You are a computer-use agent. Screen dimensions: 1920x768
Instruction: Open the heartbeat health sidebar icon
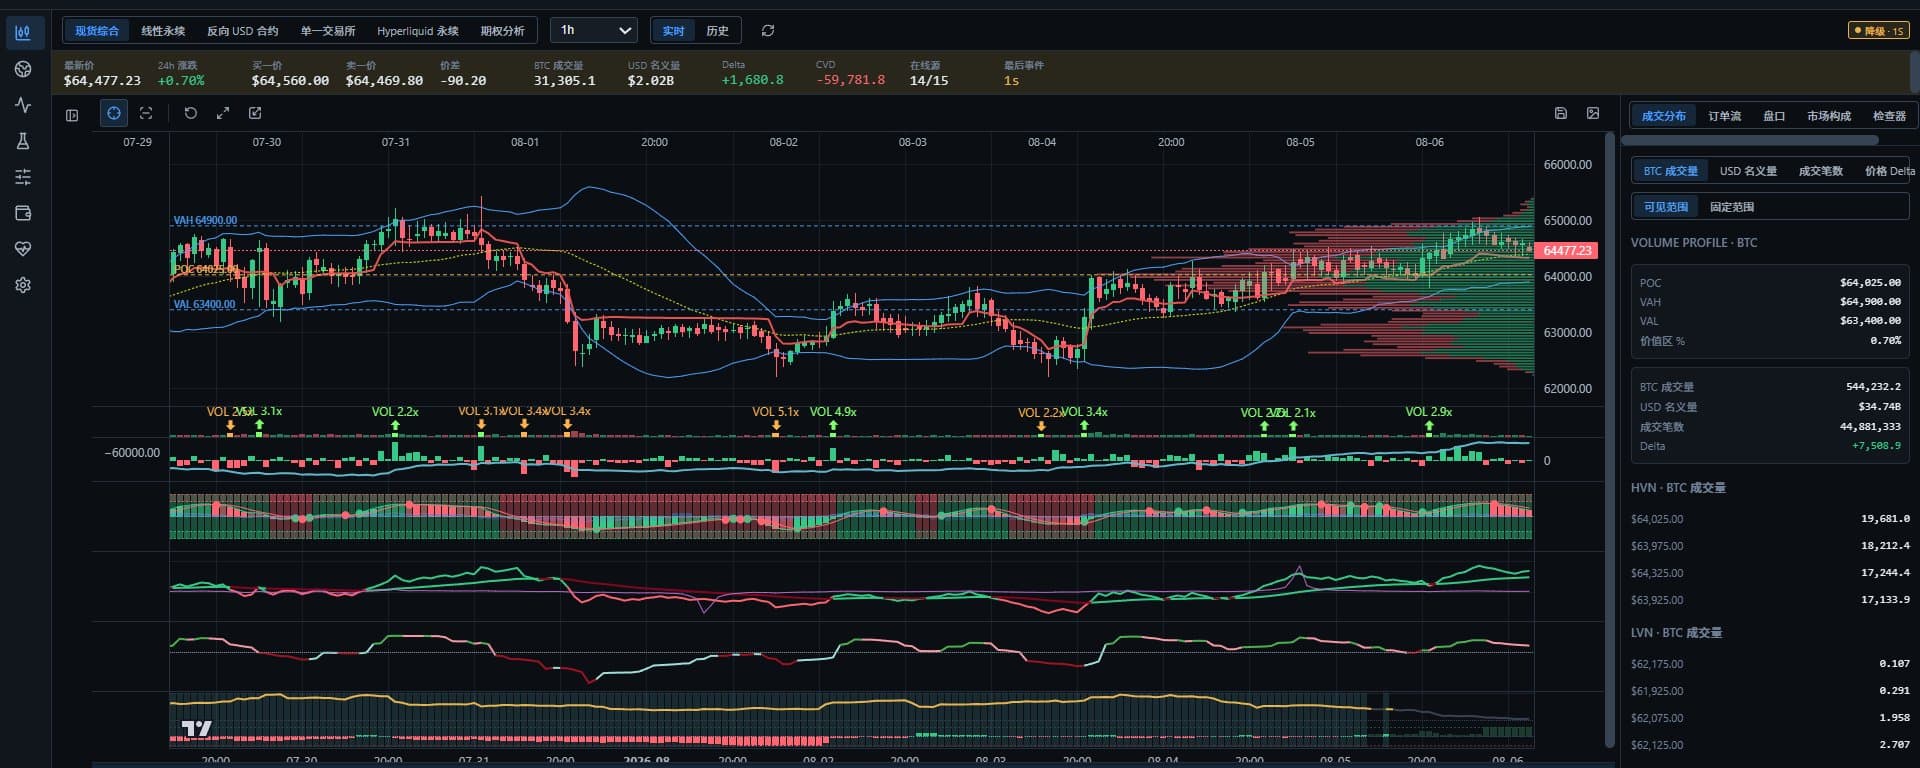[x=23, y=249]
